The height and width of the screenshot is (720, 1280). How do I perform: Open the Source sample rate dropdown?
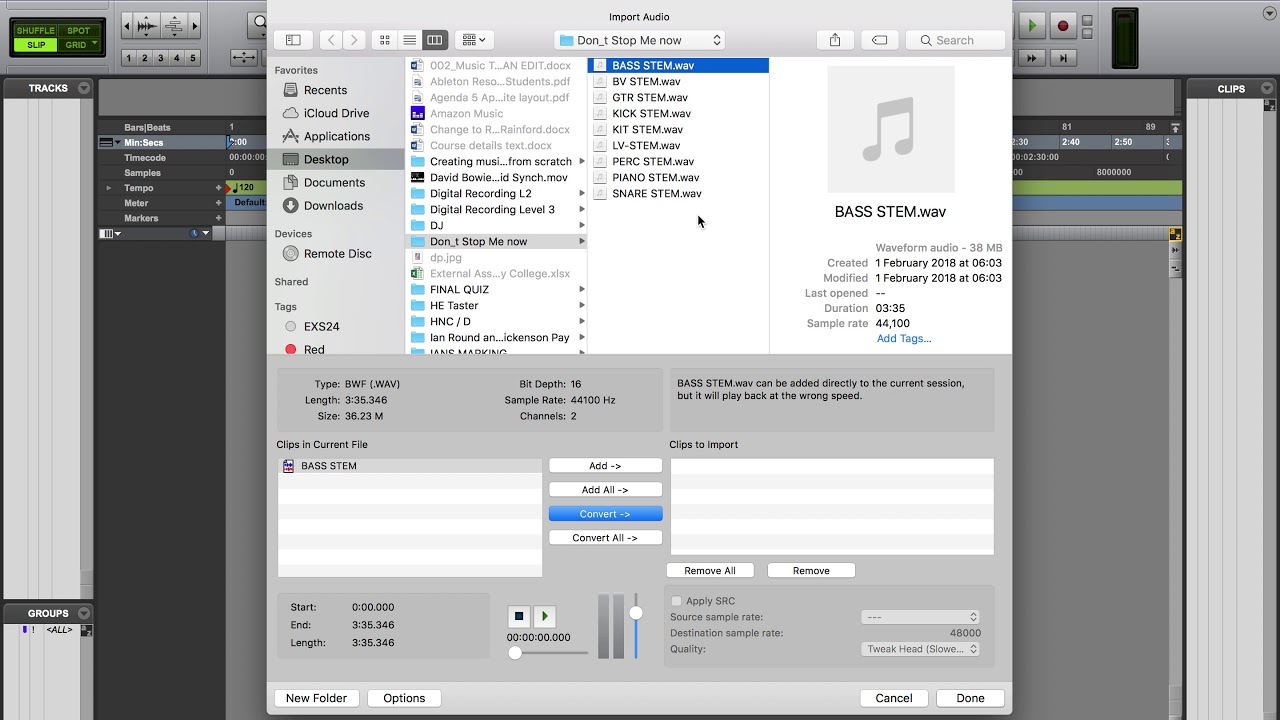tap(919, 617)
